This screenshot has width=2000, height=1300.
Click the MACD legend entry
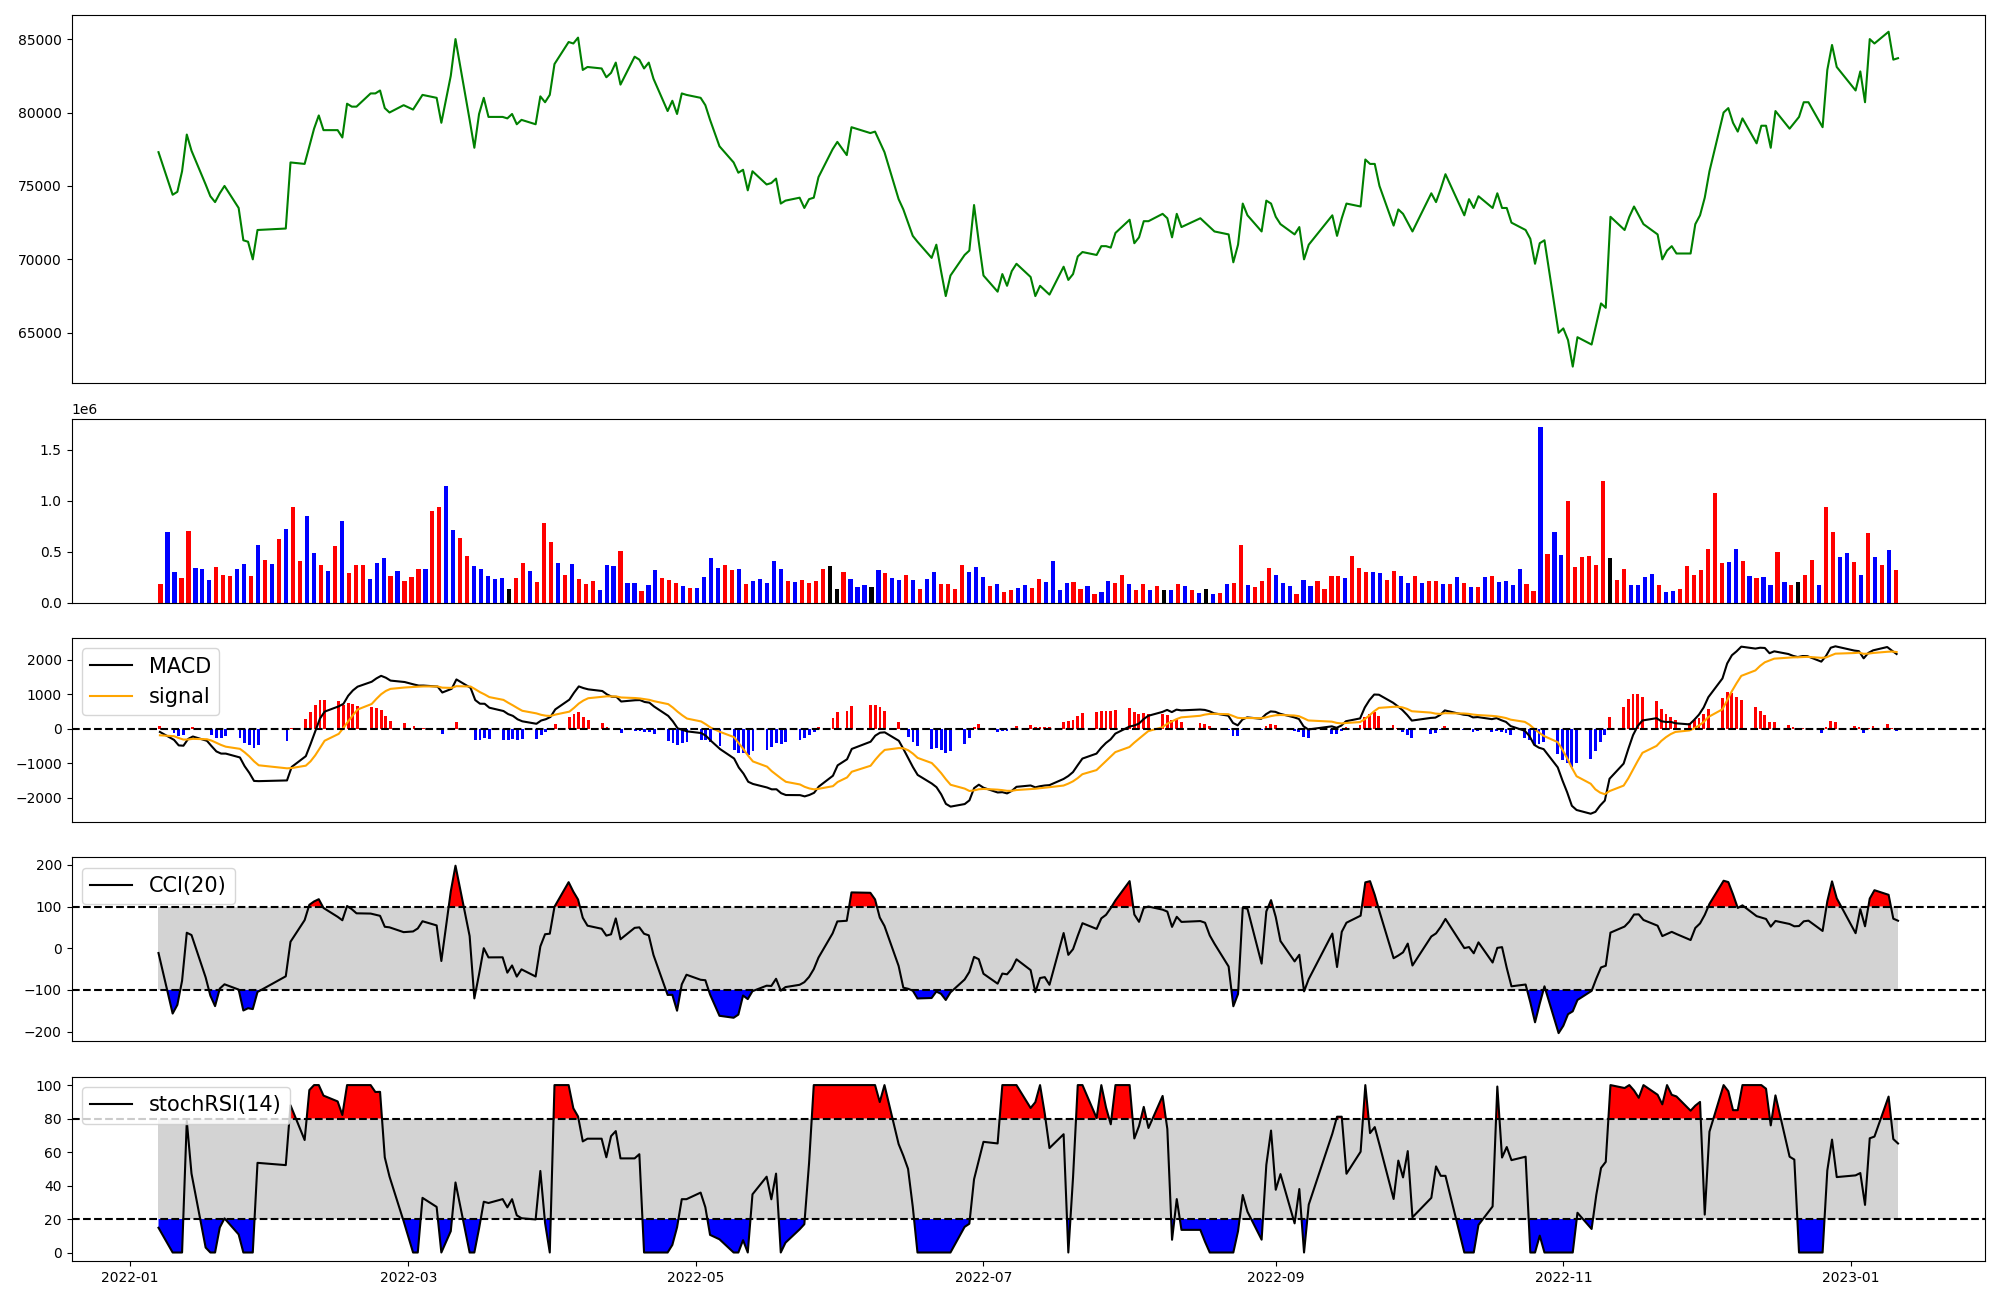[x=179, y=666]
